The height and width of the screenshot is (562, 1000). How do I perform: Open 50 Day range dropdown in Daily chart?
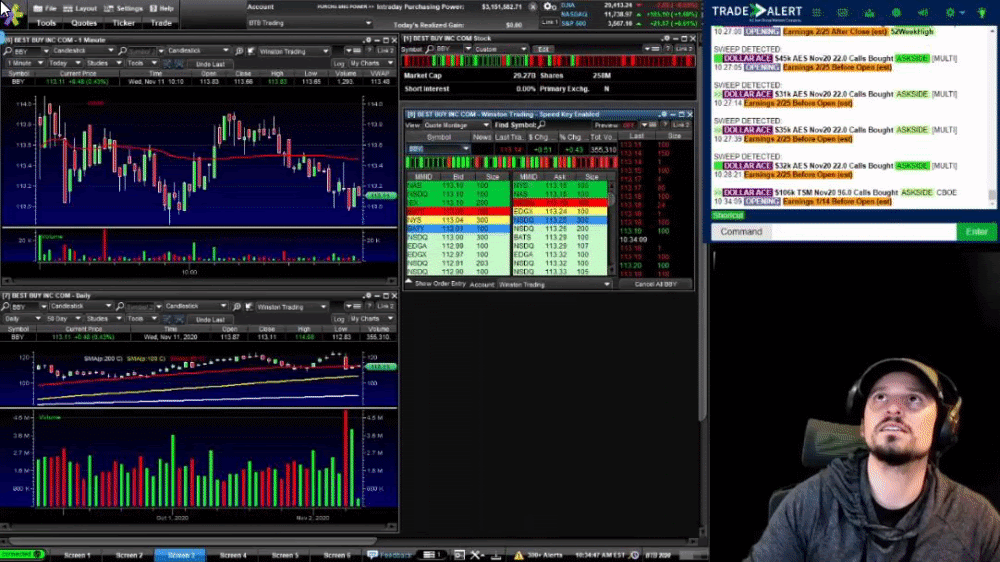pos(62,318)
